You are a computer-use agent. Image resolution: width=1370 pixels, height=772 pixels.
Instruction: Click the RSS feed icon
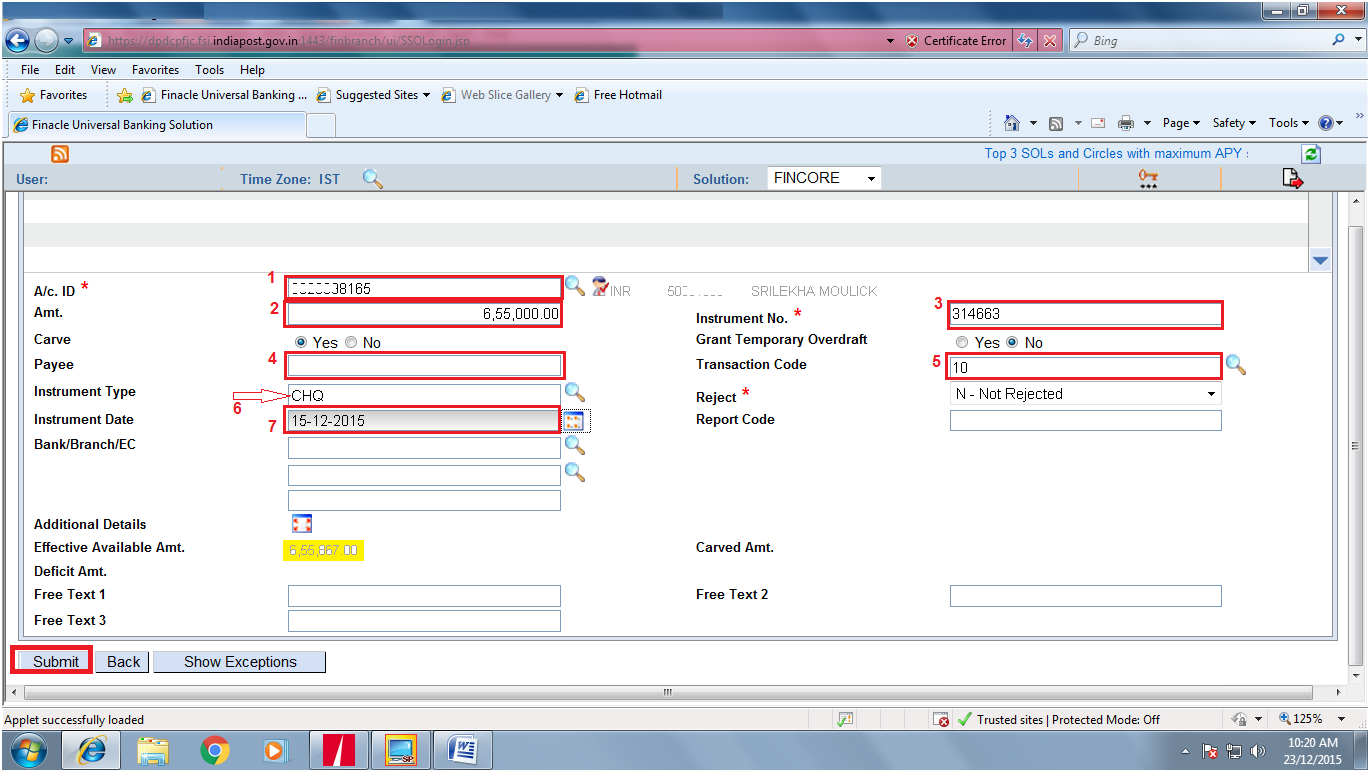[59, 153]
